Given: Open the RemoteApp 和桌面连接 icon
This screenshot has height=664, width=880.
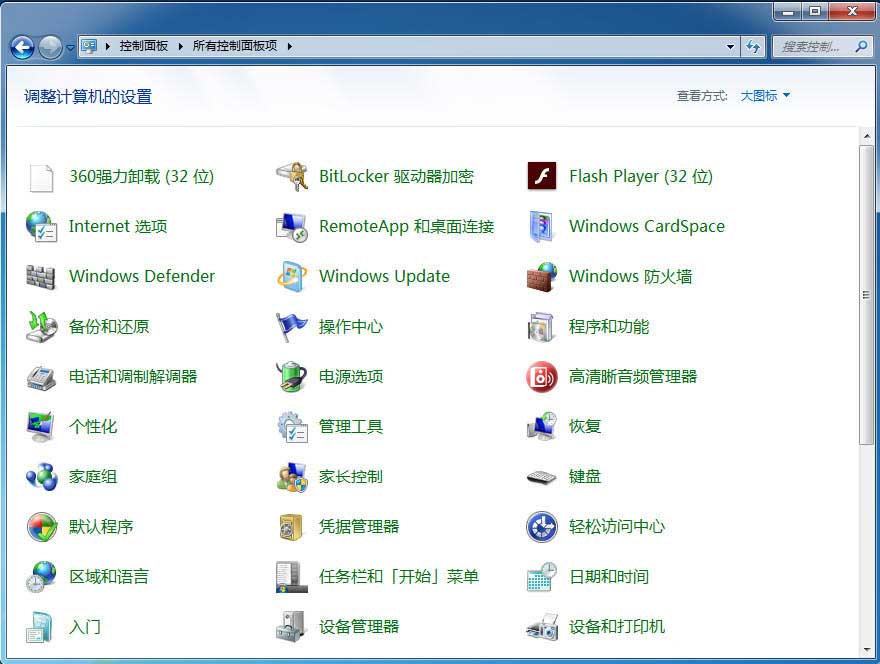Looking at the screenshot, I should coord(291,227).
